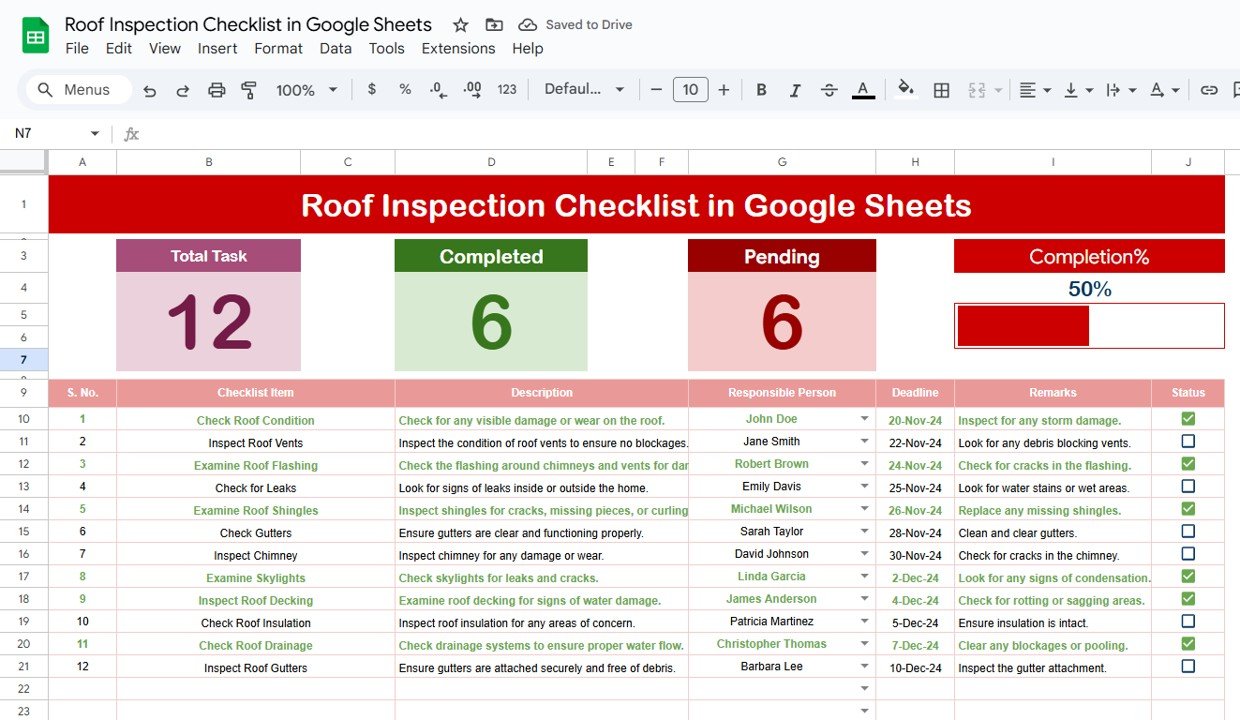1240x720 pixels.
Task: Click the merge cells icon
Action: [977, 90]
